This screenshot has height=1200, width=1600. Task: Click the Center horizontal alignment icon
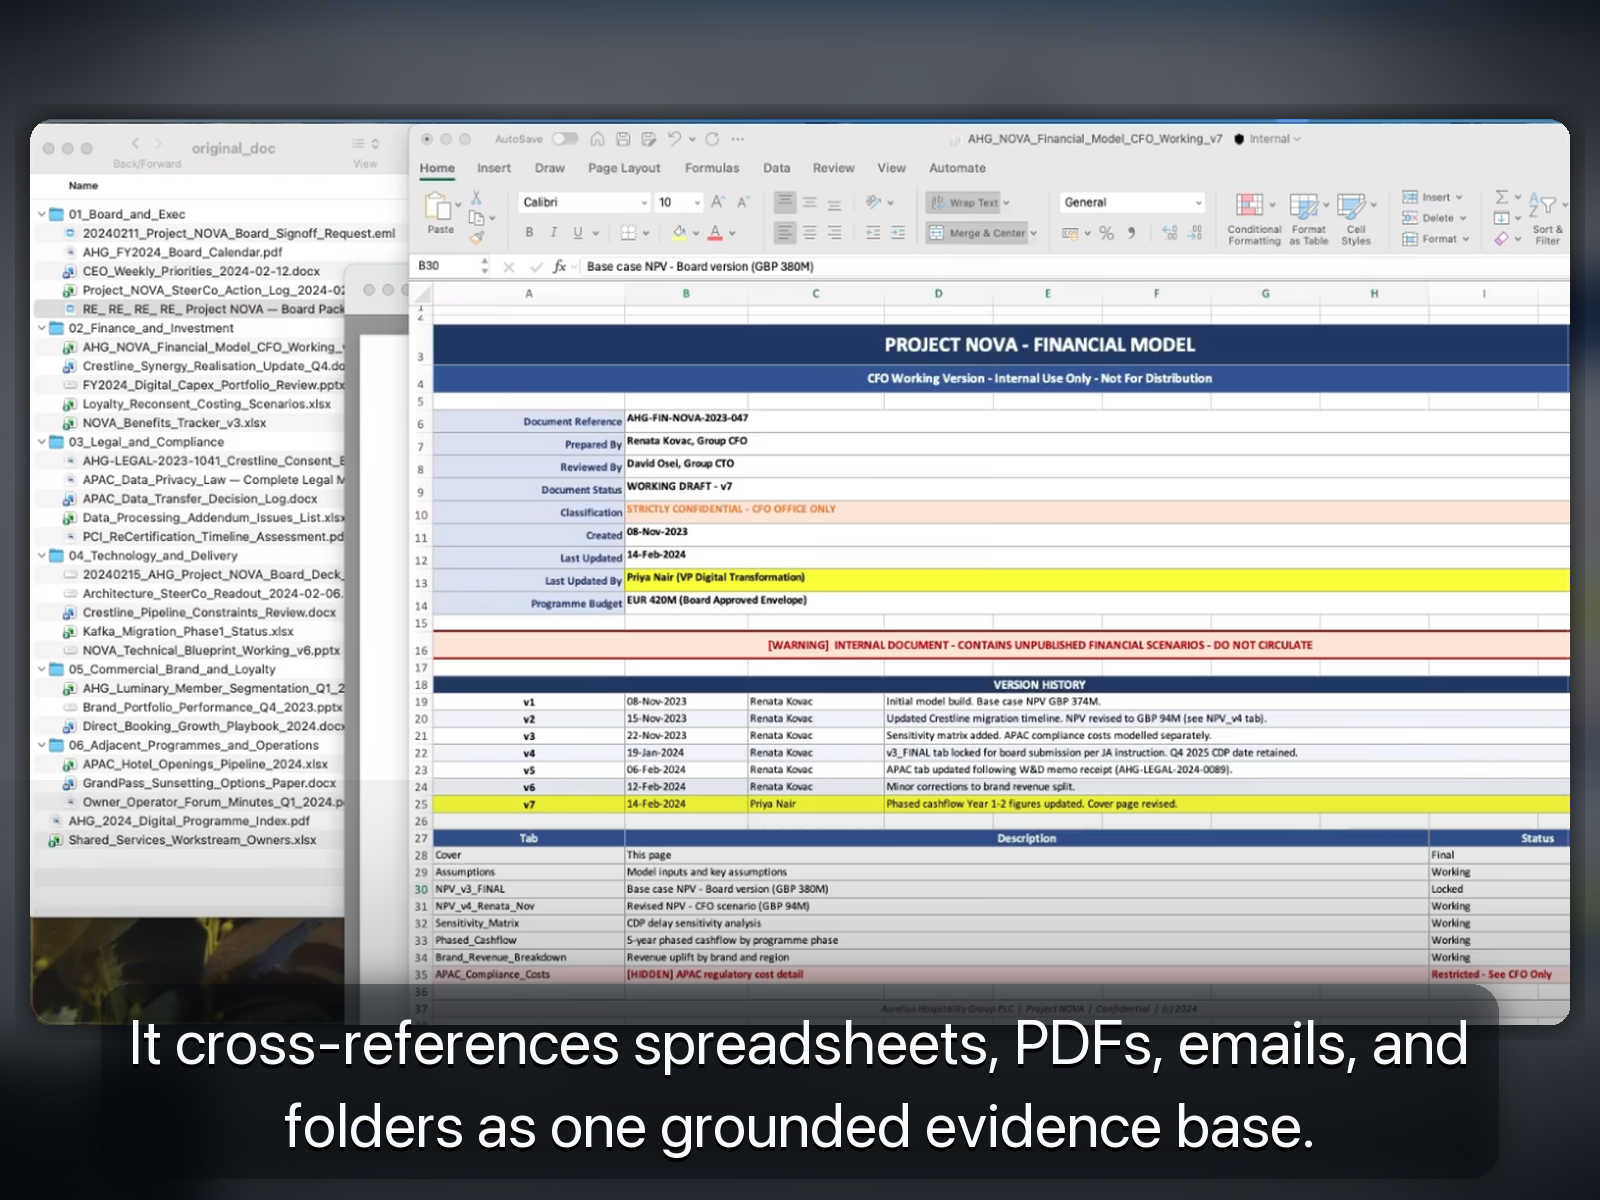tap(810, 232)
